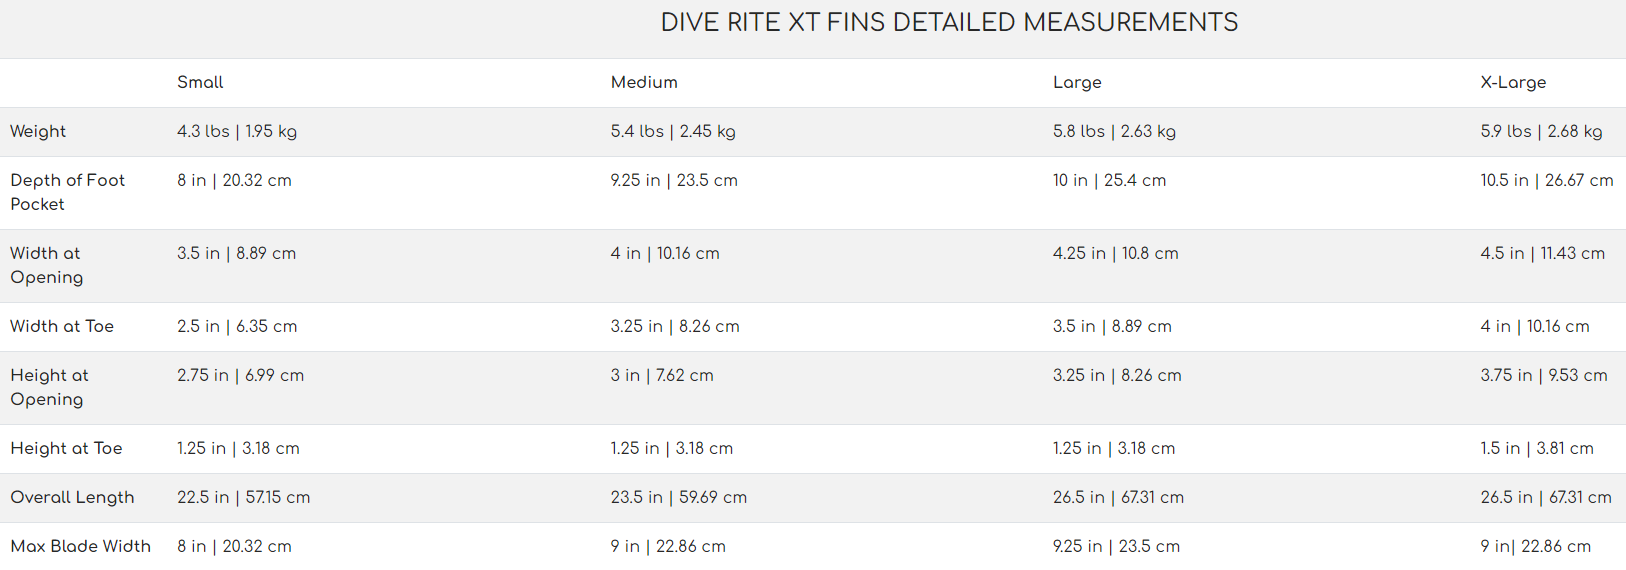Click the Weight row label

(38, 132)
